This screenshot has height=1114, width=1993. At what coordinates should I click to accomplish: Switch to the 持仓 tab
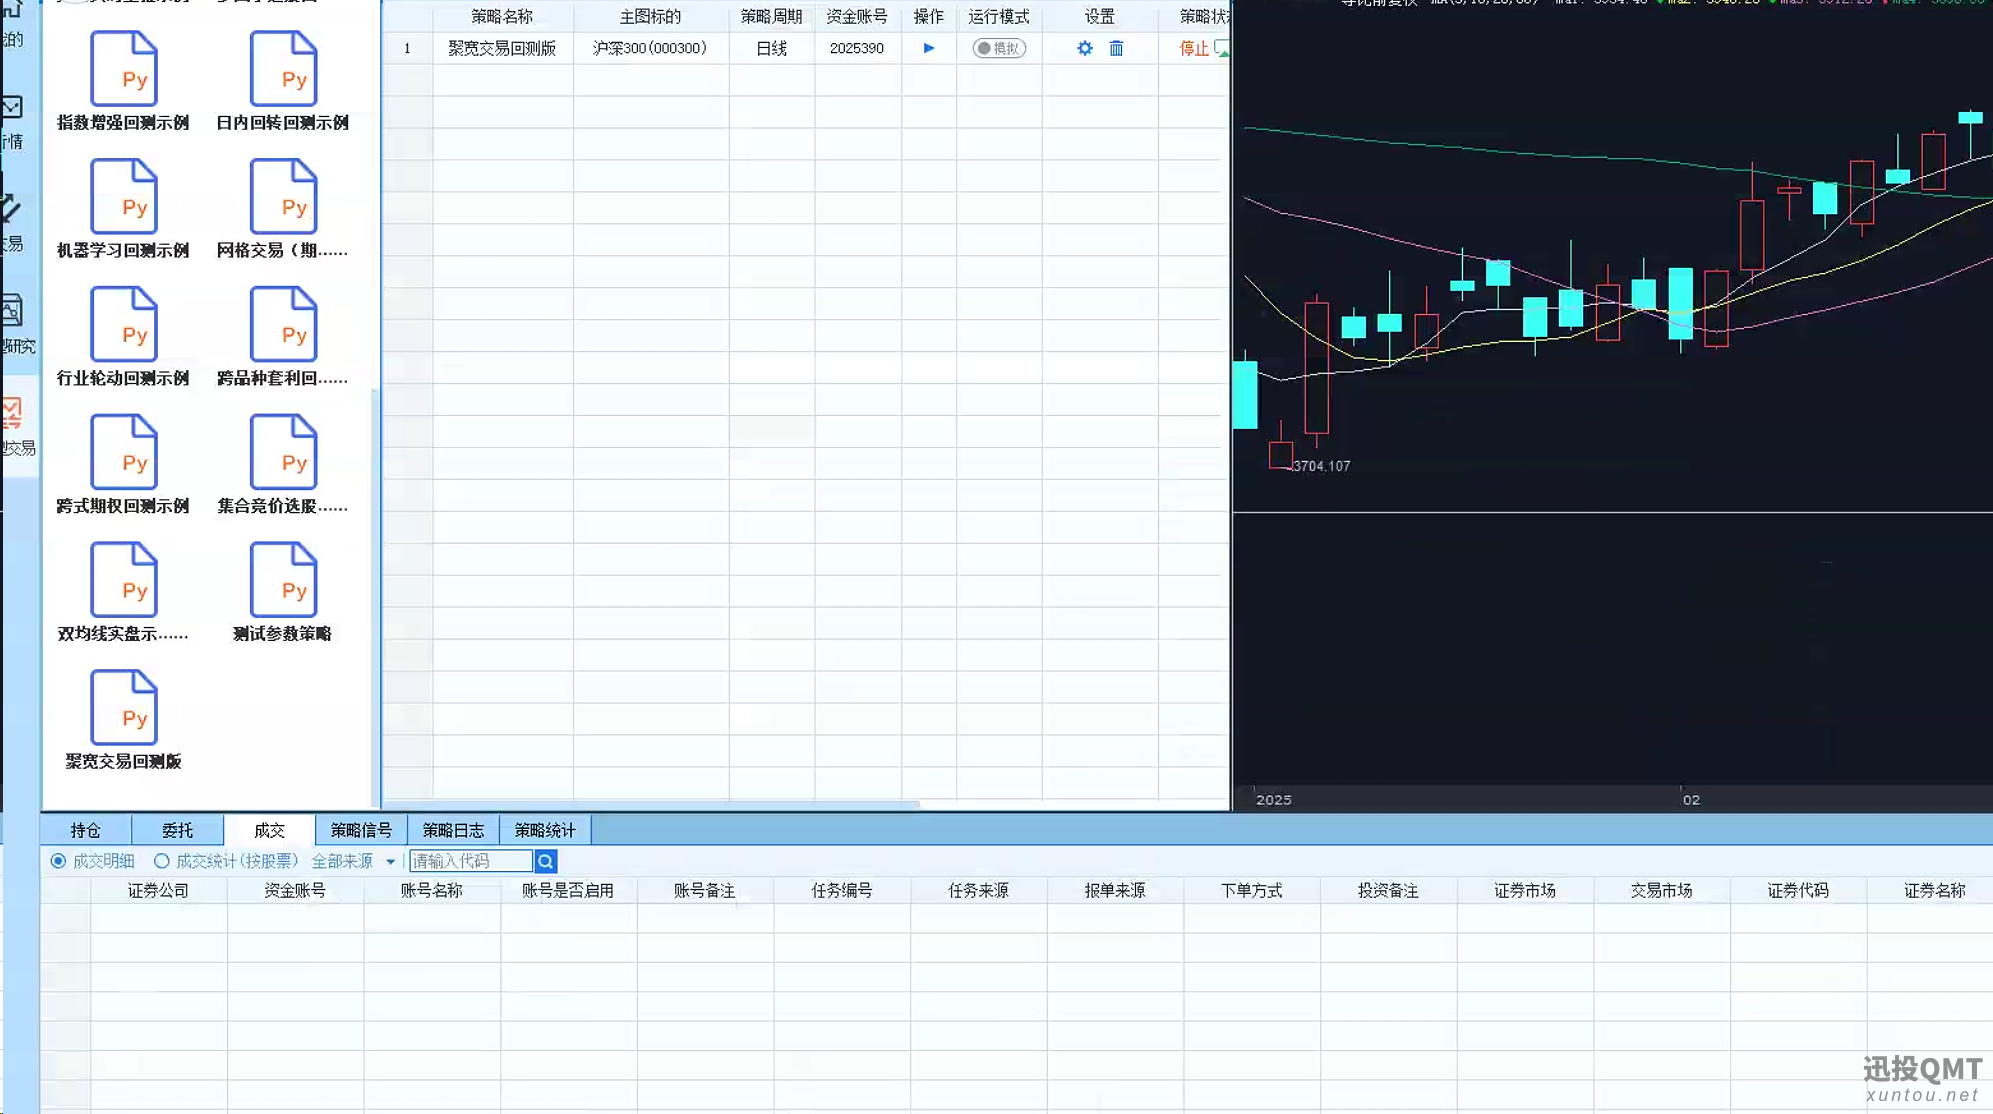click(86, 830)
